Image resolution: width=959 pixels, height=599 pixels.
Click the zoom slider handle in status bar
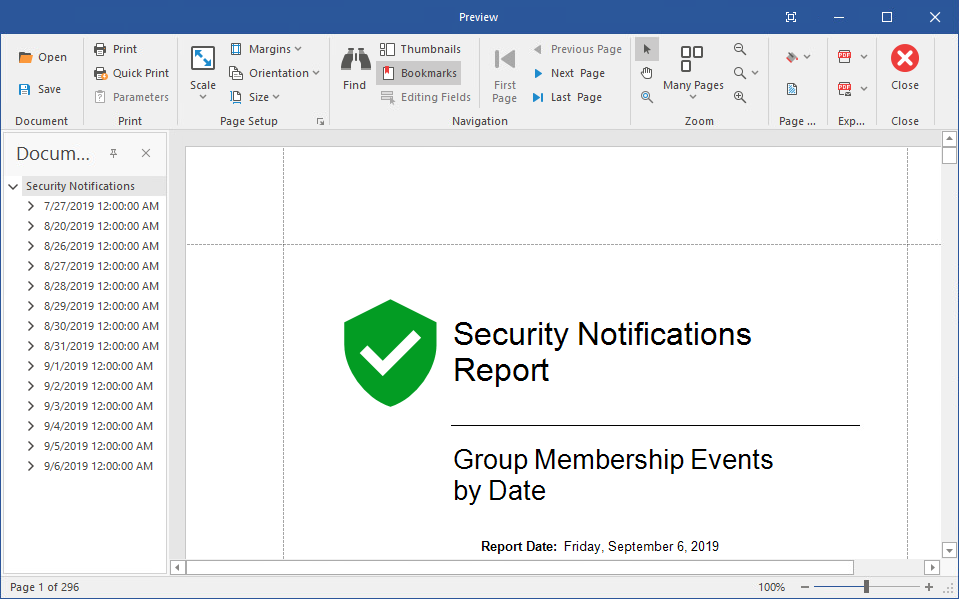click(x=866, y=587)
